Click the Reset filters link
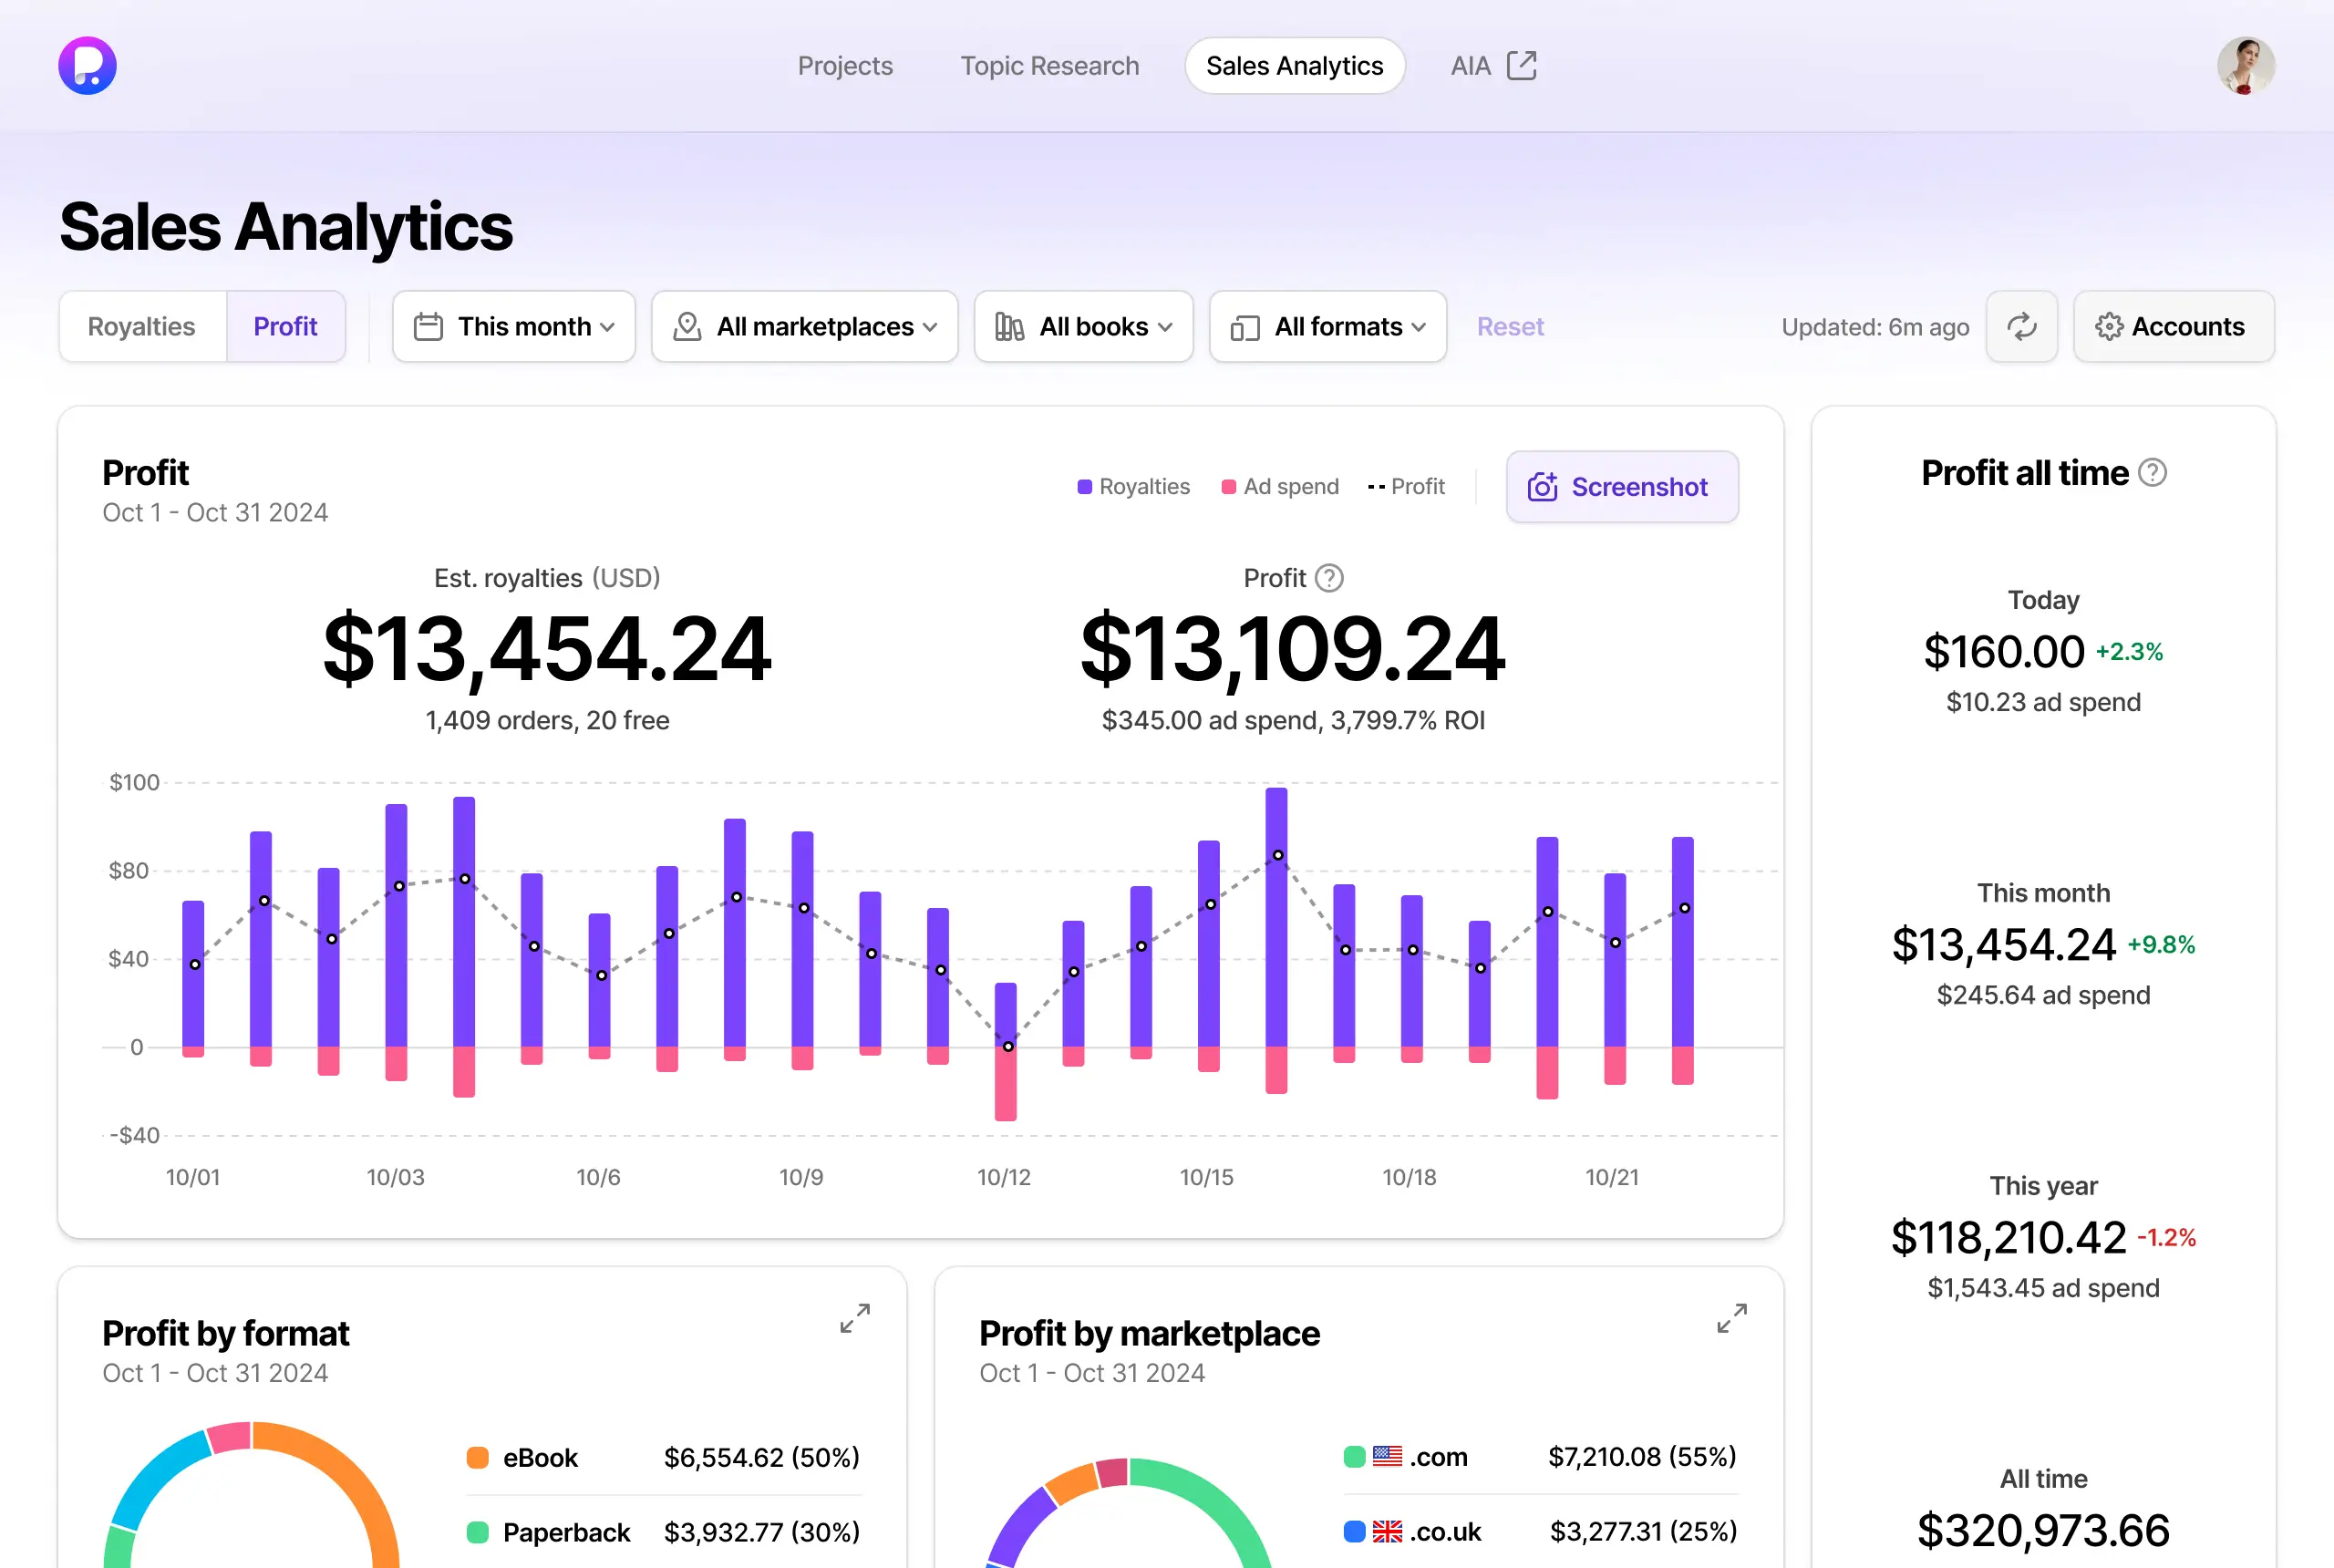This screenshot has width=2334, height=1568. [1510, 327]
